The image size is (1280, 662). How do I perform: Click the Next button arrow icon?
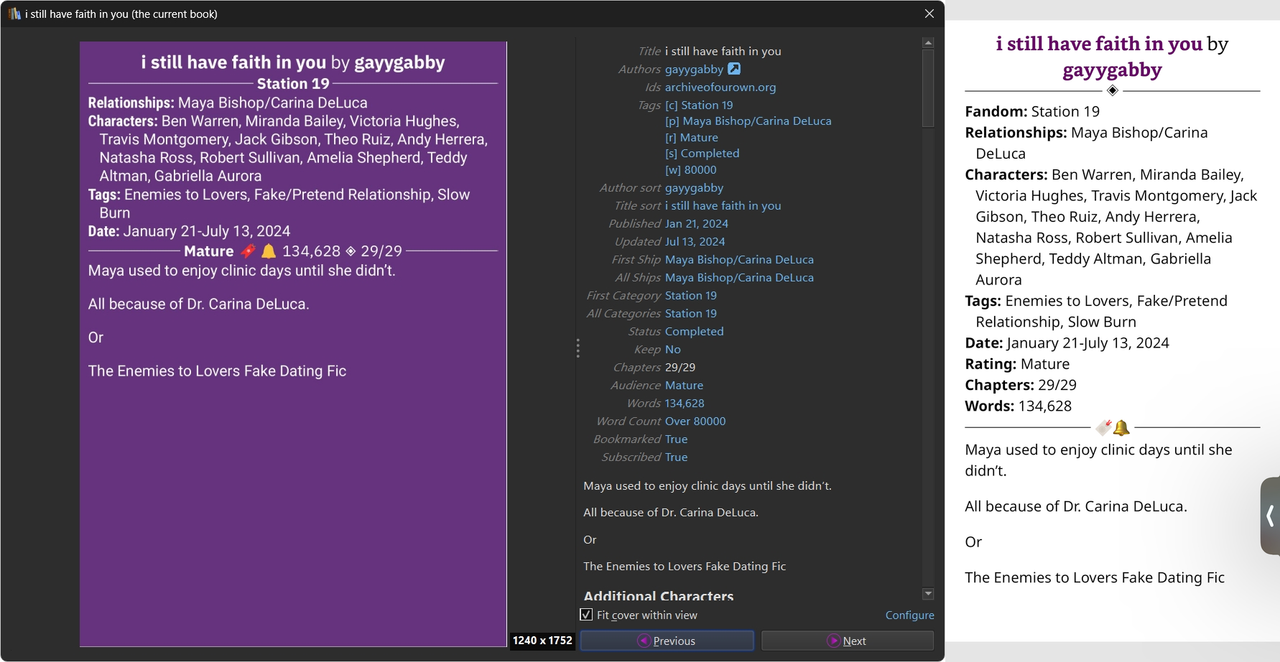(x=833, y=641)
